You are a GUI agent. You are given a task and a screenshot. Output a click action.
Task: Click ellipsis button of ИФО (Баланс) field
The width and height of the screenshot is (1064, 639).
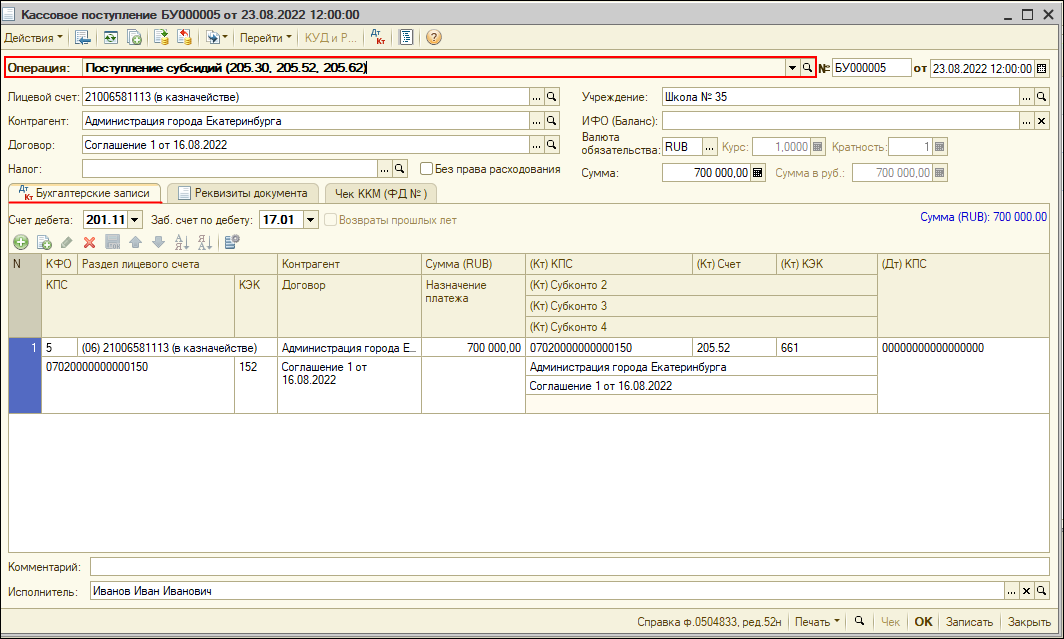pyautogui.click(x=1027, y=121)
